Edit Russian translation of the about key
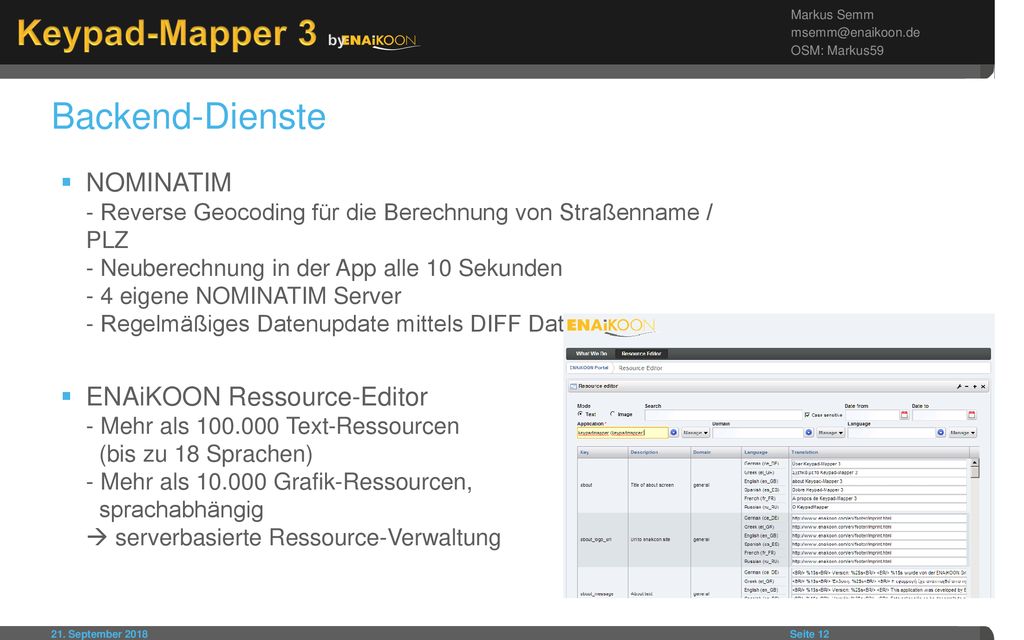This screenshot has width=1024, height=640. [879, 507]
